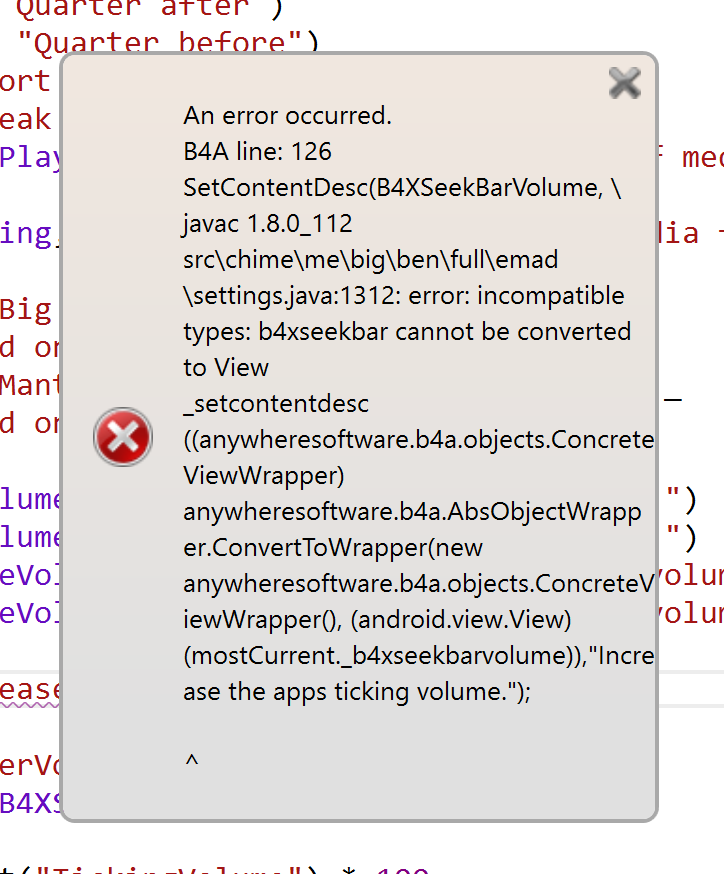The image size is (724, 874).
Task: Select the "B4A line: 126" text
Action: point(257,152)
